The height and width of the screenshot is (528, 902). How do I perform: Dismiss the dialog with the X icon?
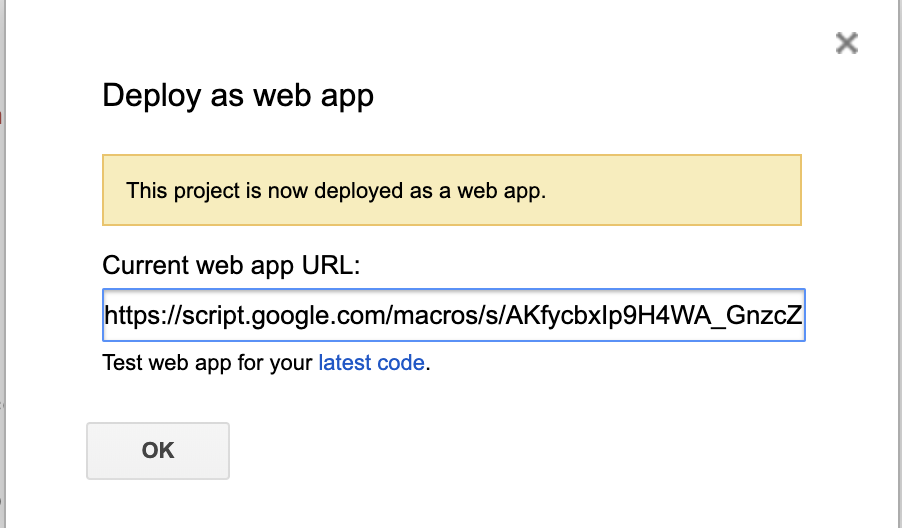pos(847,43)
